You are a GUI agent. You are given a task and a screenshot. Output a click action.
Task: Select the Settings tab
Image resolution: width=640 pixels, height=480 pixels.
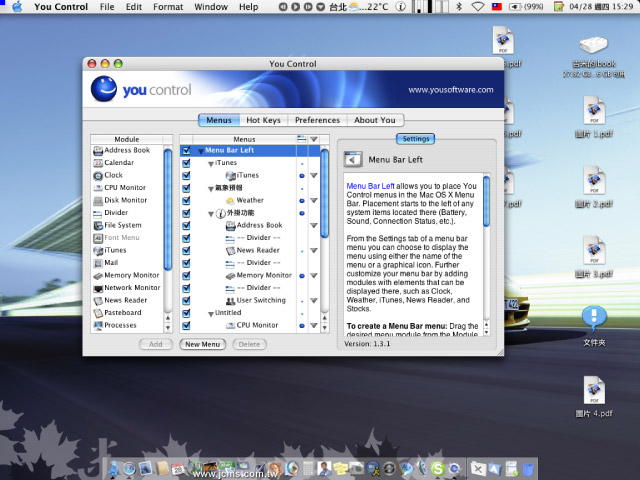pyautogui.click(x=416, y=139)
